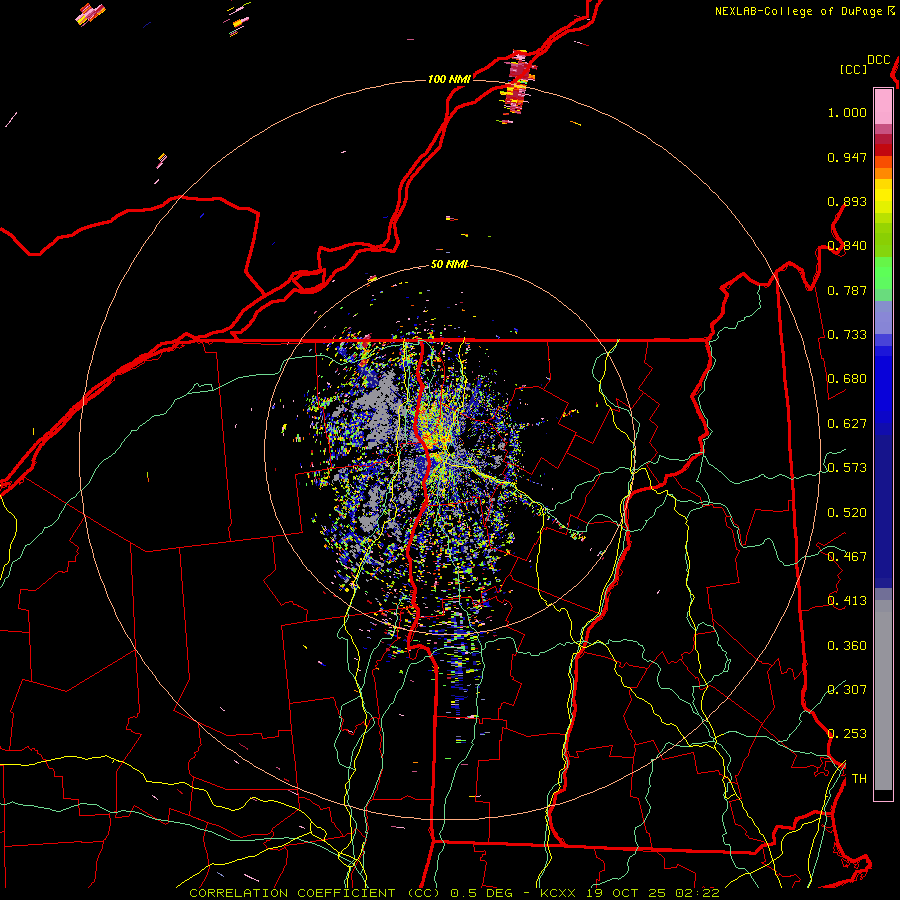Click the 0.573 scale value
This screenshot has height=900, width=900.
(847, 468)
